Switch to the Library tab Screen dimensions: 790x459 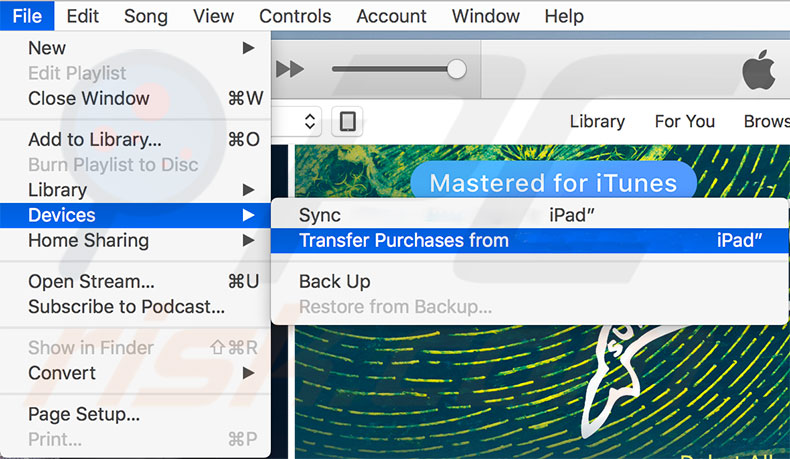597,121
